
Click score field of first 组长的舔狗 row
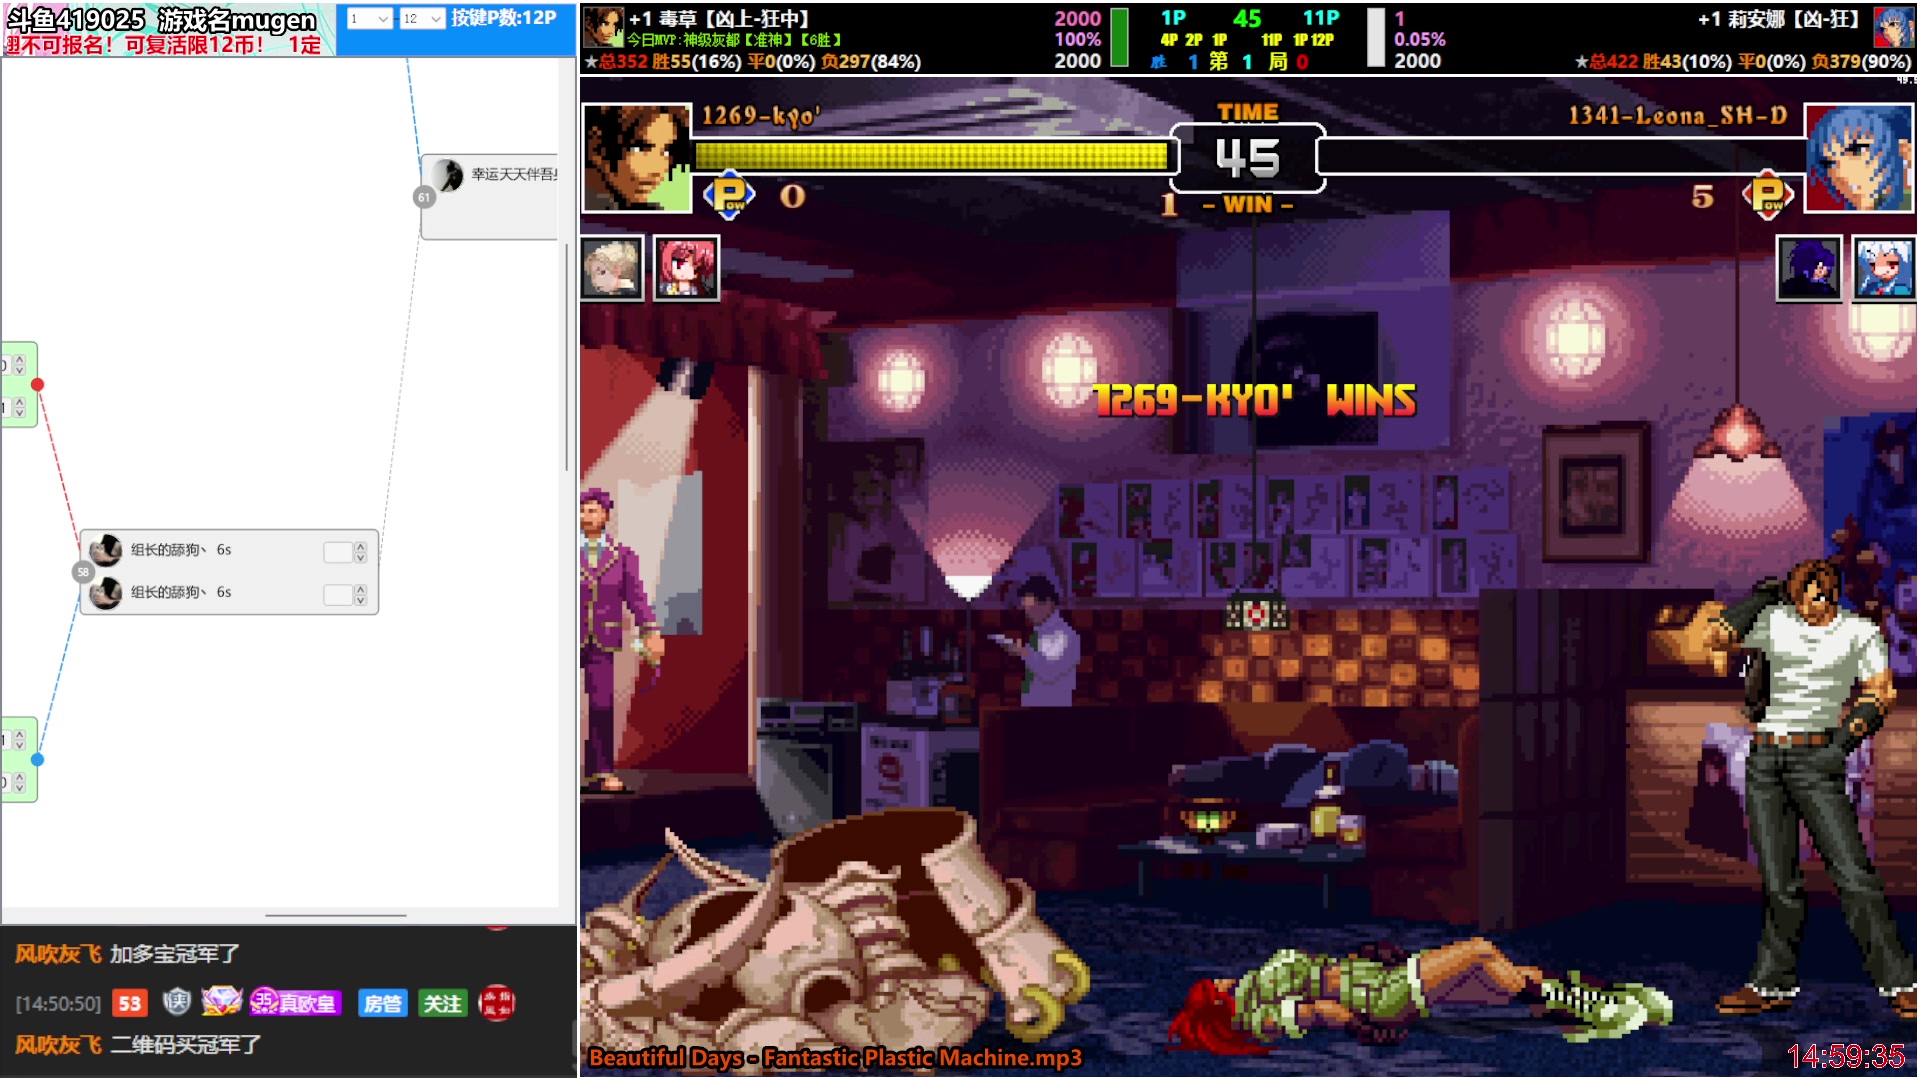pos(338,552)
